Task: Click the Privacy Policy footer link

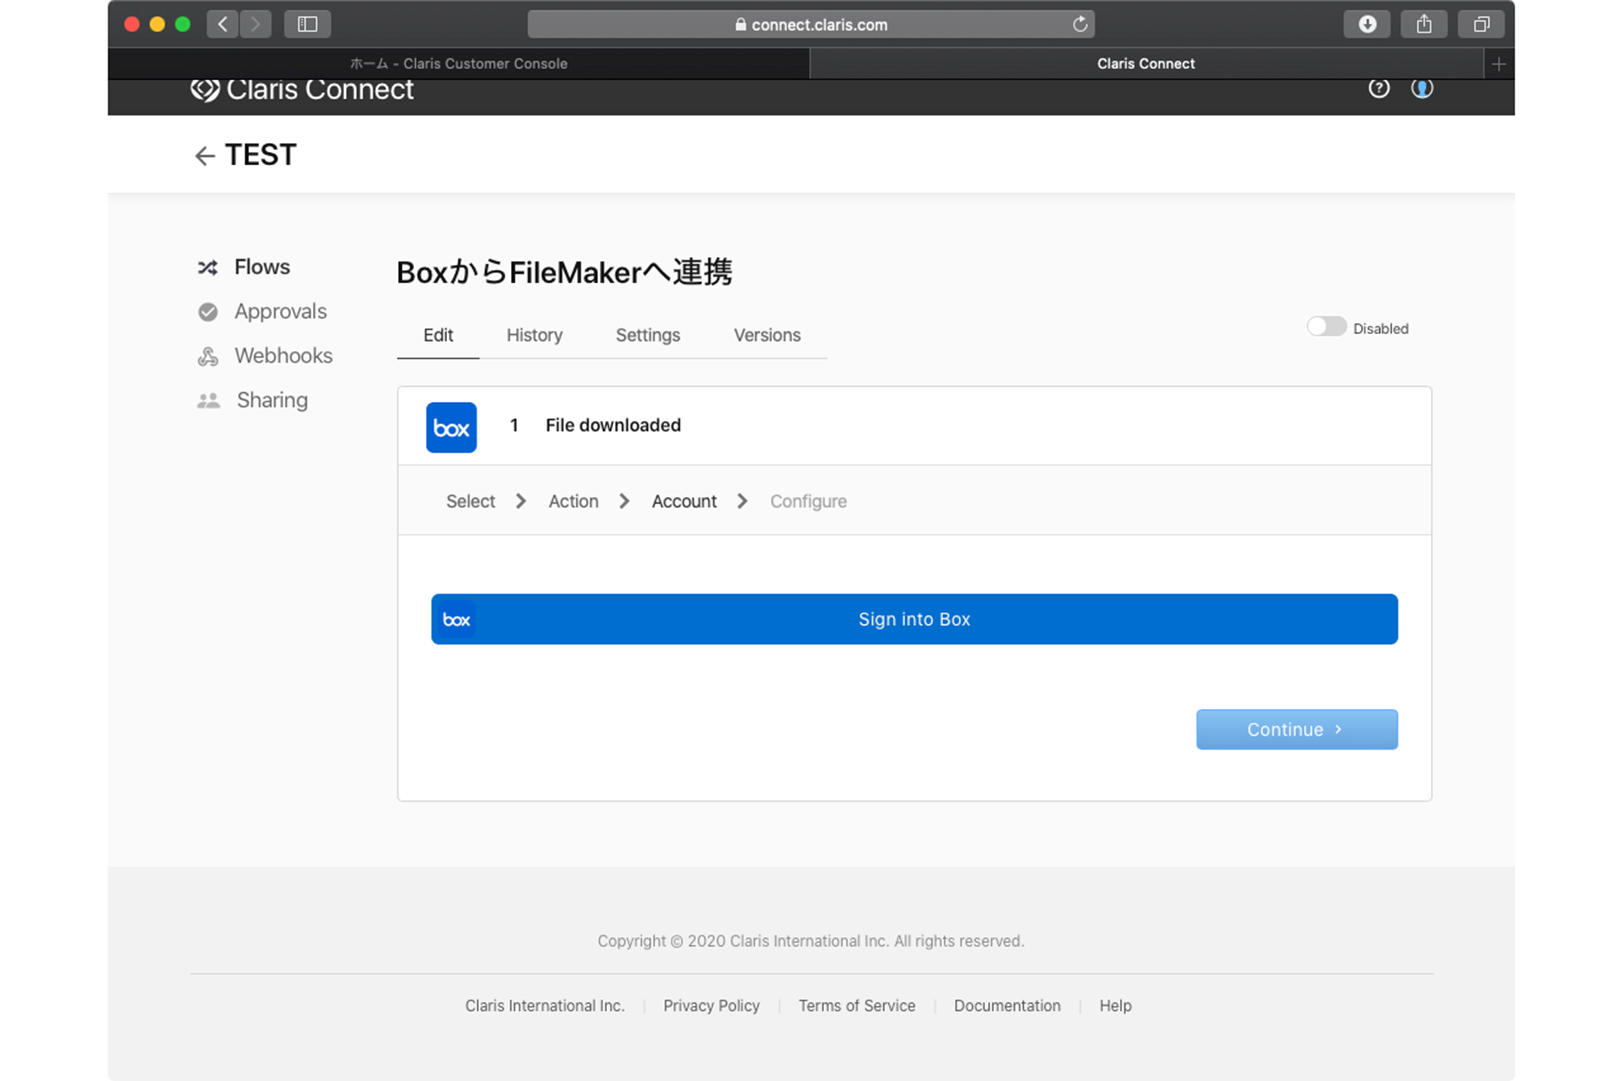Action: pos(711,1006)
